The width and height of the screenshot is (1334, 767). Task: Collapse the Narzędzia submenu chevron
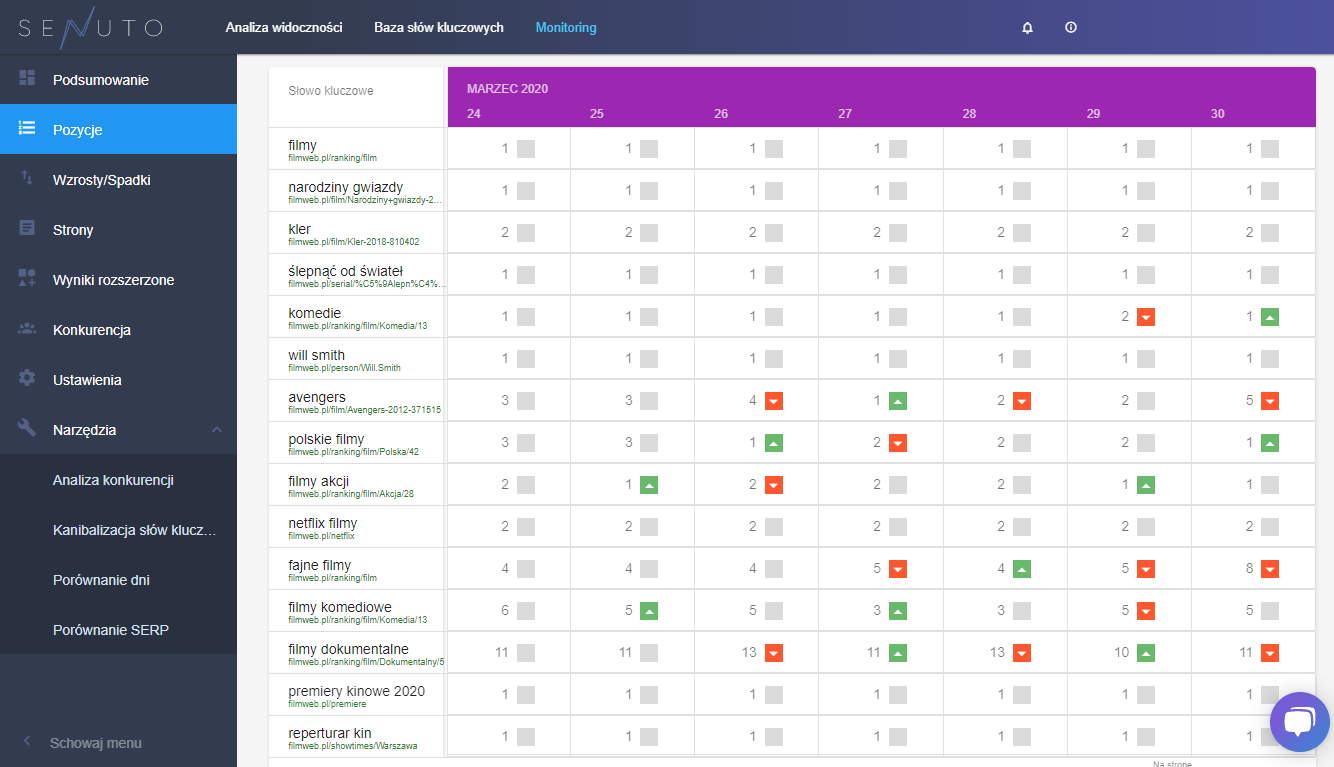tap(217, 430)
